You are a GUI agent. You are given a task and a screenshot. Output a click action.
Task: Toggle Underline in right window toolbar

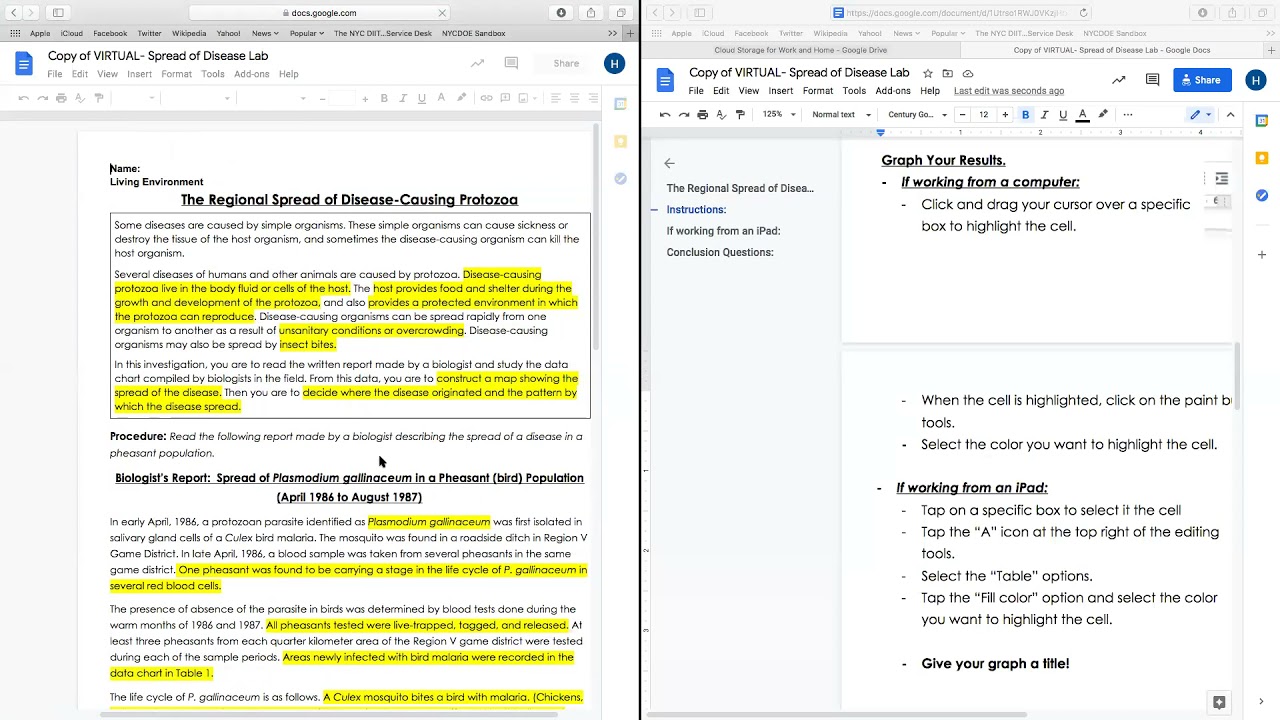click(1063, 115)
